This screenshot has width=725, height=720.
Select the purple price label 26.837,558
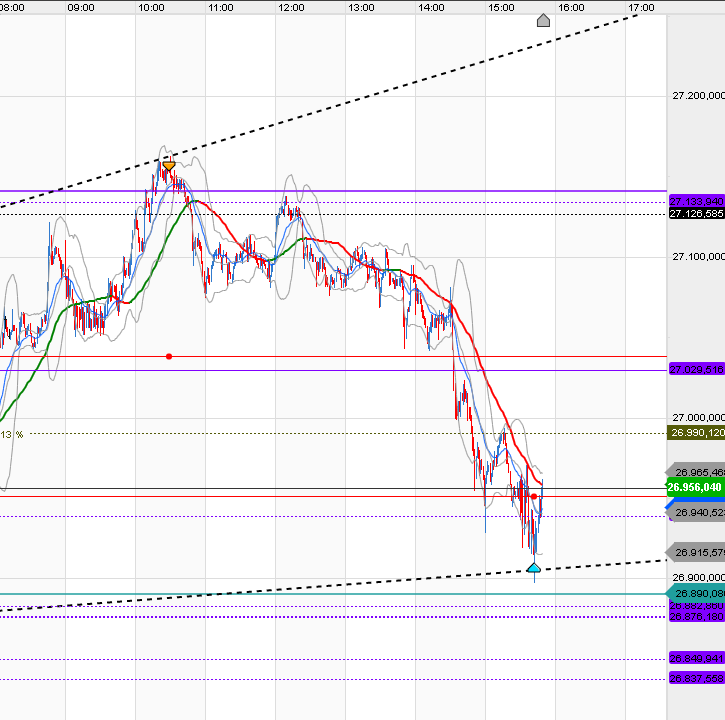coord(696,678)
